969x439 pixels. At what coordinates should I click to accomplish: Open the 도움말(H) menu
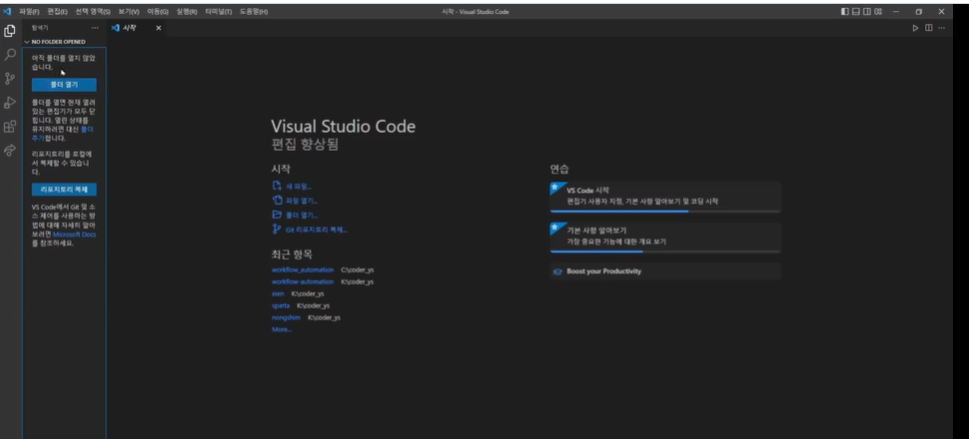[x=254, y=12]
